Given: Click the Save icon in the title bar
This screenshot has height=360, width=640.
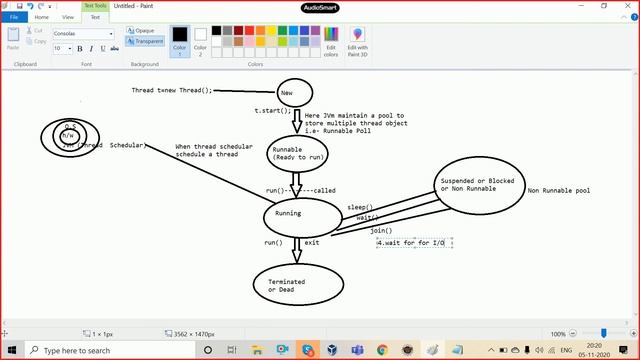Looking at the screenshot, I should point(19,6).
